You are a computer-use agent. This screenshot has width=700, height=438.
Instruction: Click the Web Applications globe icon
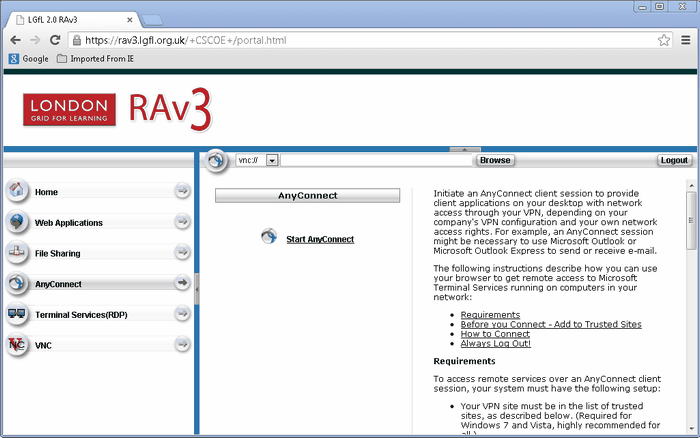point(17,221)
